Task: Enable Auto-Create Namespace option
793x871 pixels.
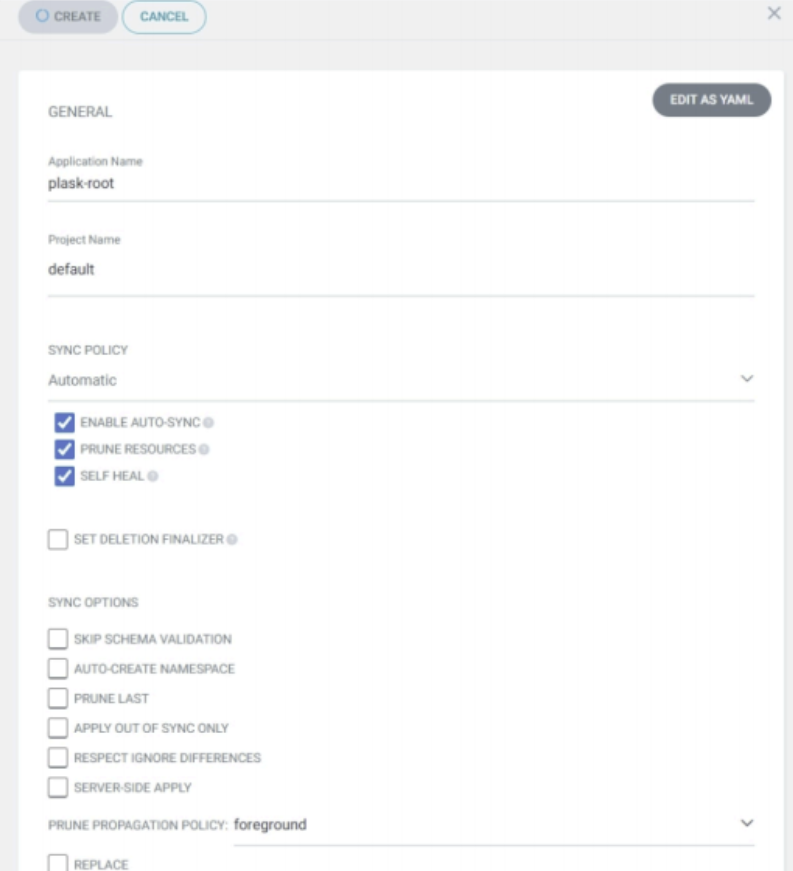Action: [x=58, y=668]
